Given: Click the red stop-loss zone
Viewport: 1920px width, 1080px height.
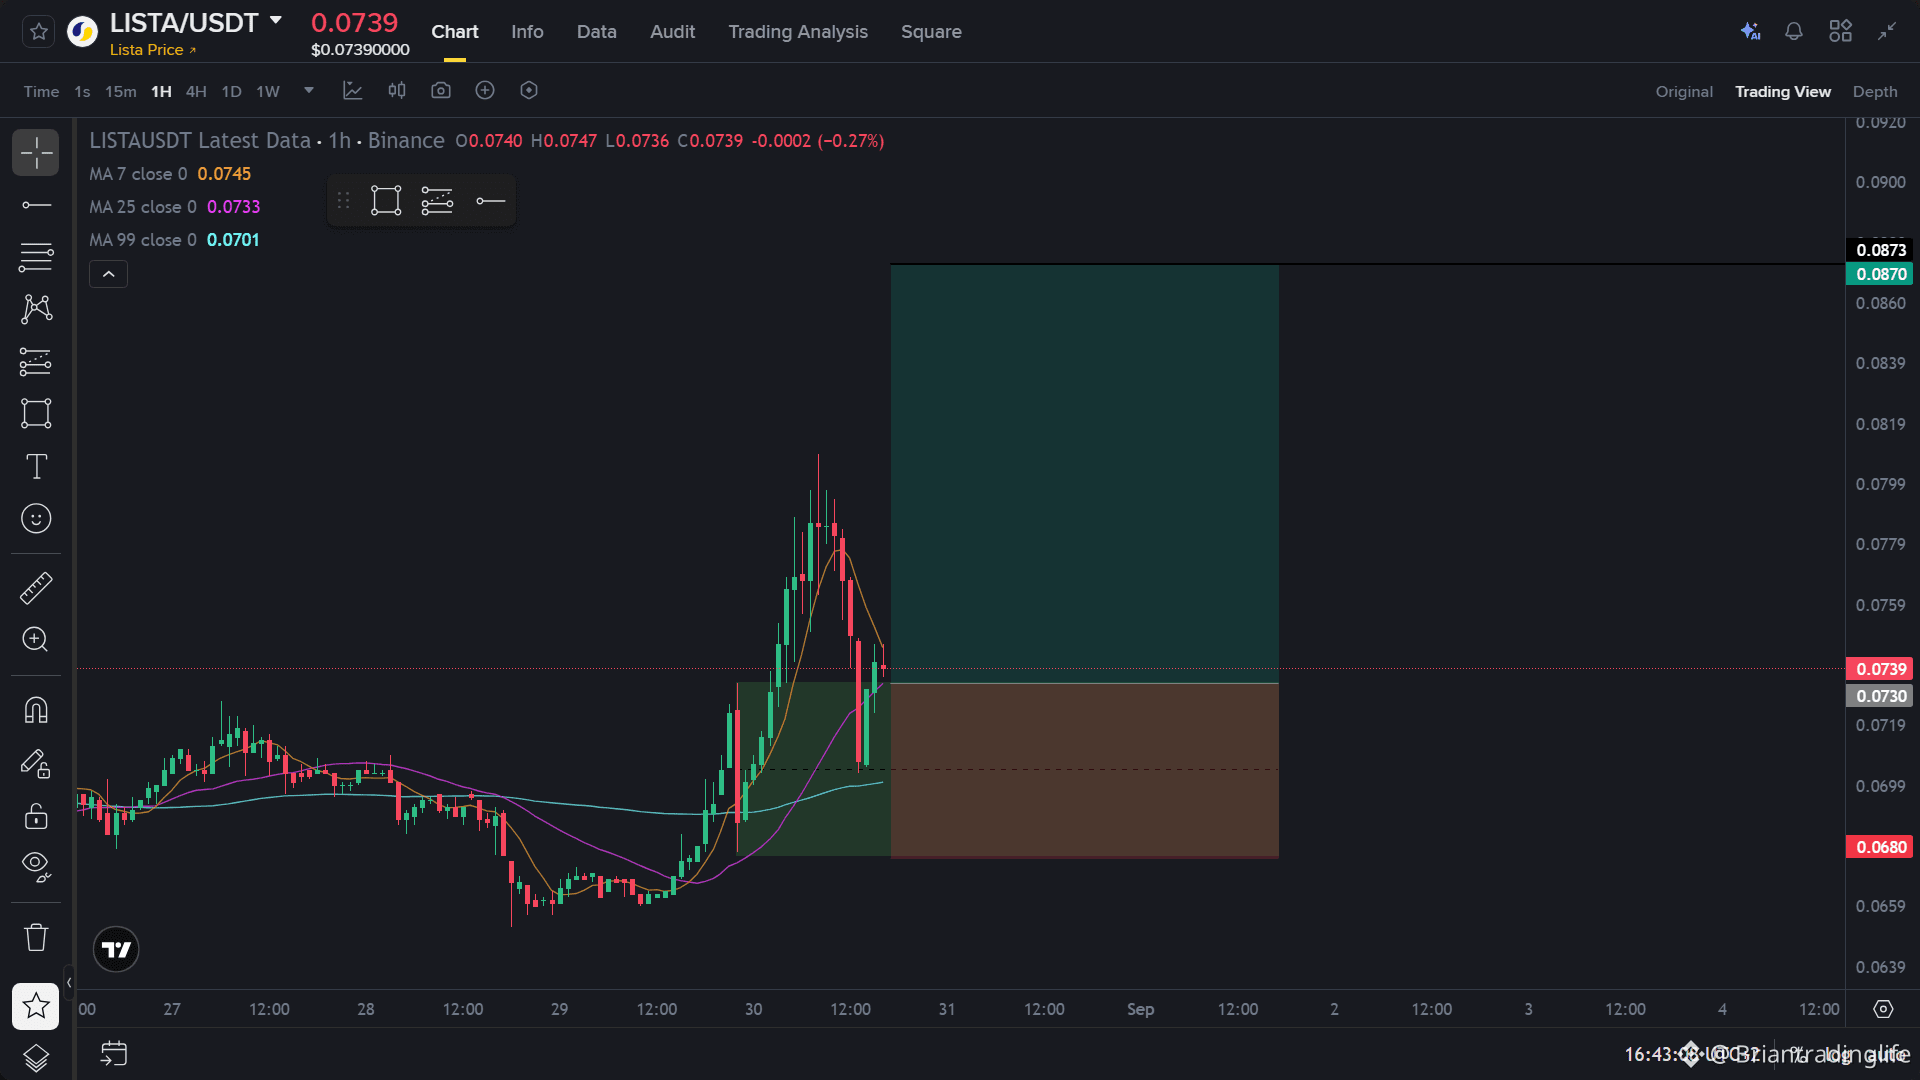Looking at the screenshot, I should tap(1085, 770).
